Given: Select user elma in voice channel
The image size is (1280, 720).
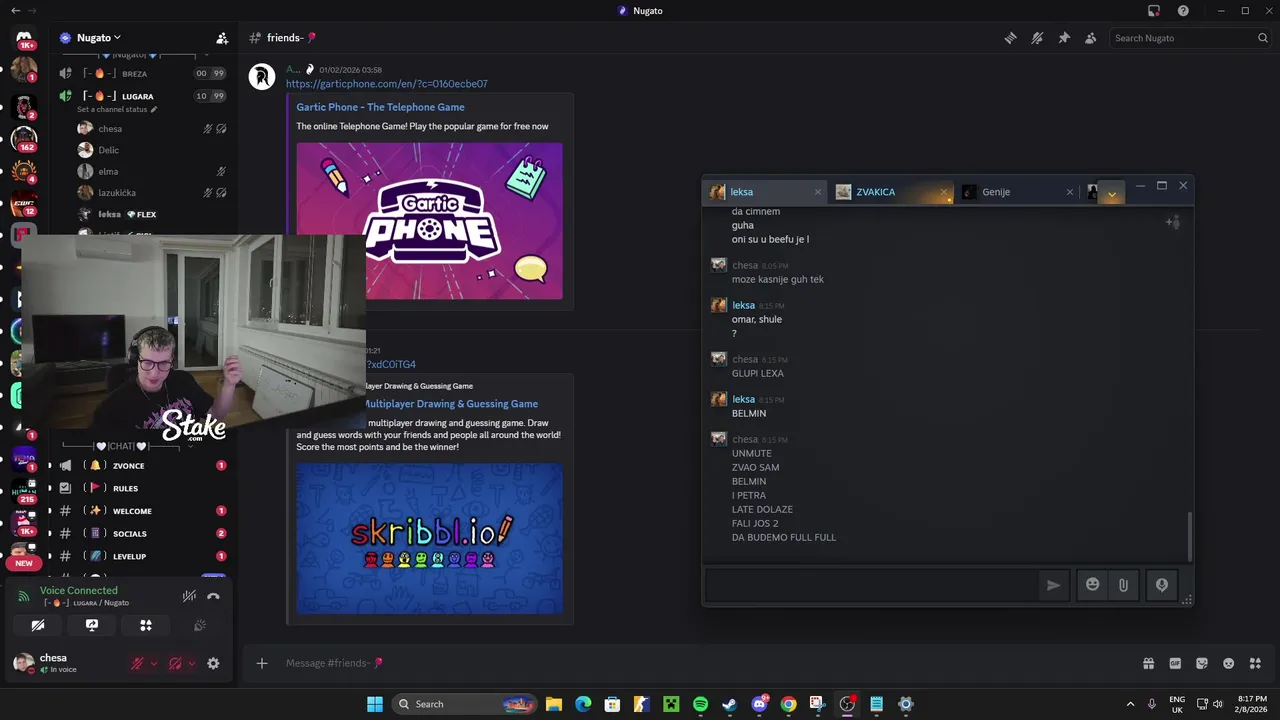Looking at the screenshot, I should tap(108, 172).
